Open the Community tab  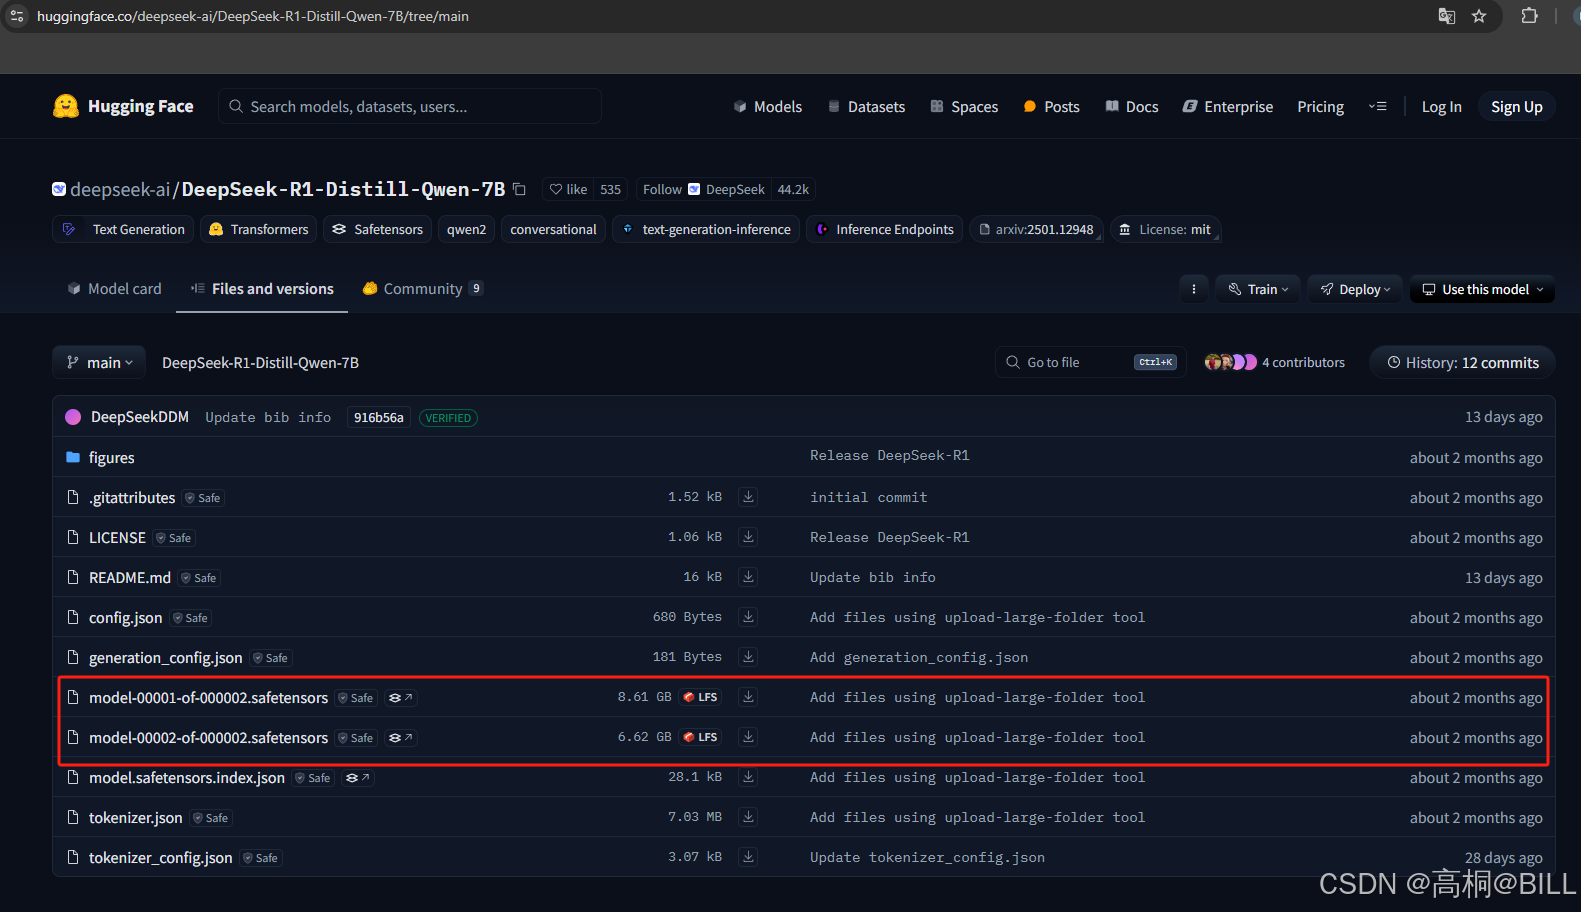tap(422, 289)
